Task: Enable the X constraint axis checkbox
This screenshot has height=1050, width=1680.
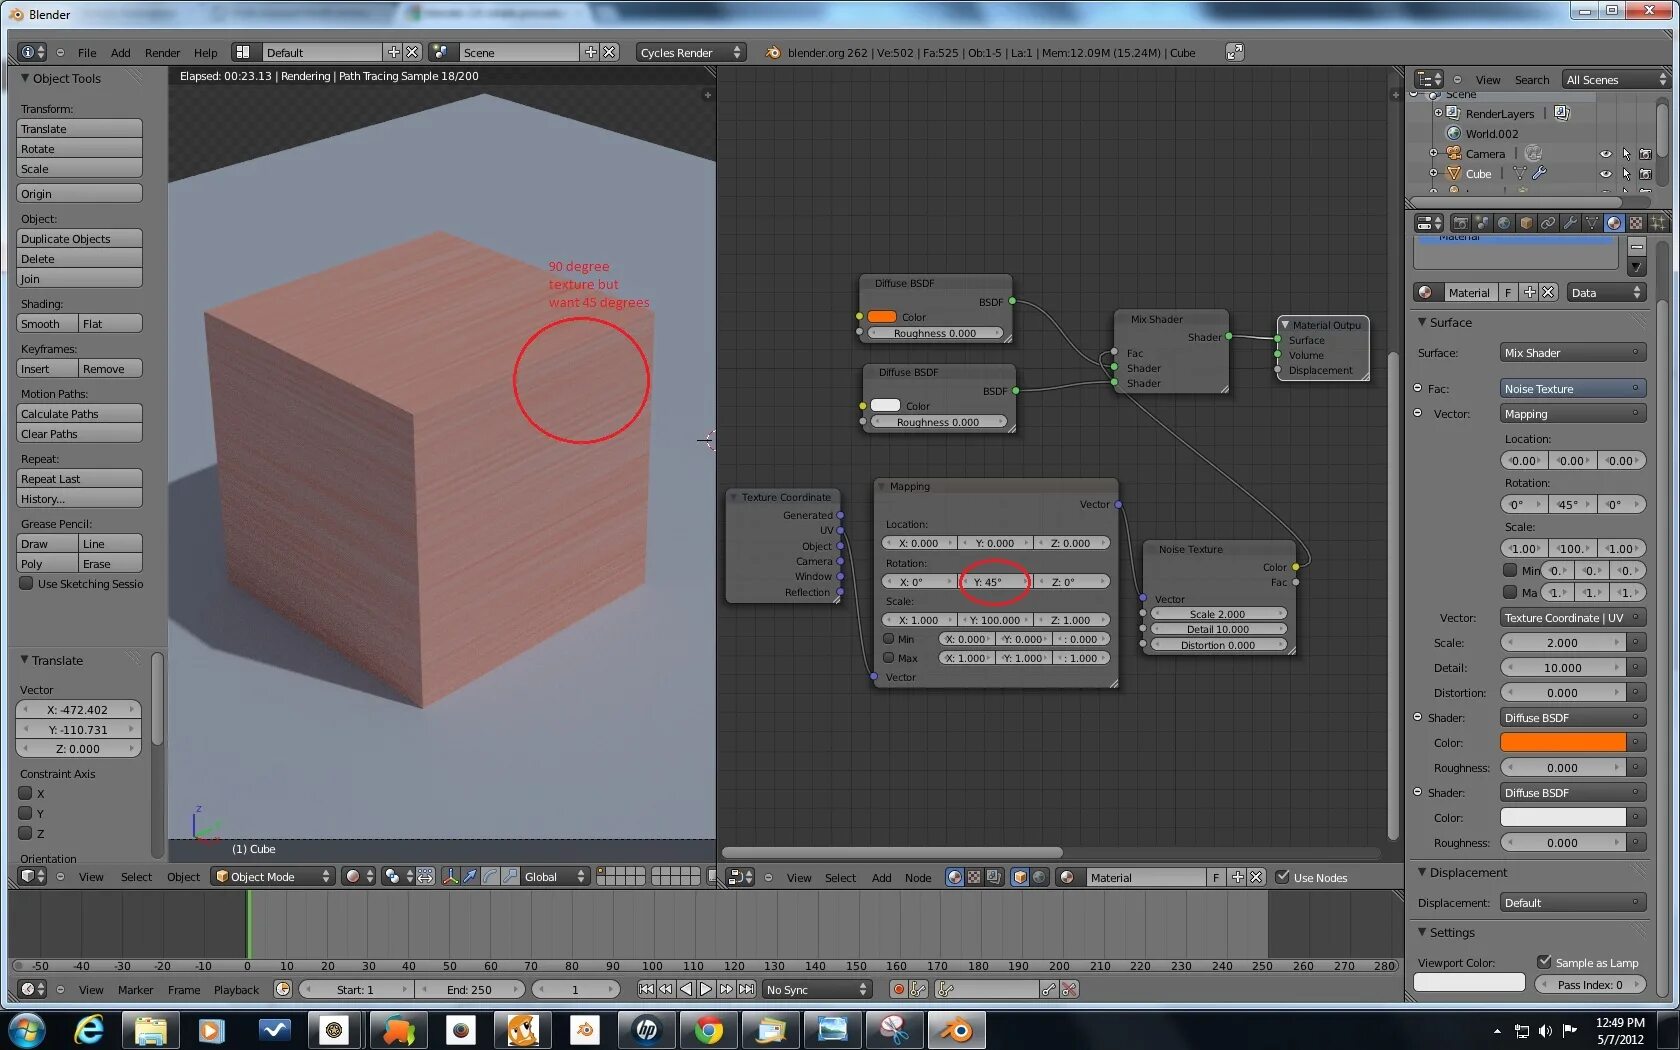Action: click(27, 793)
